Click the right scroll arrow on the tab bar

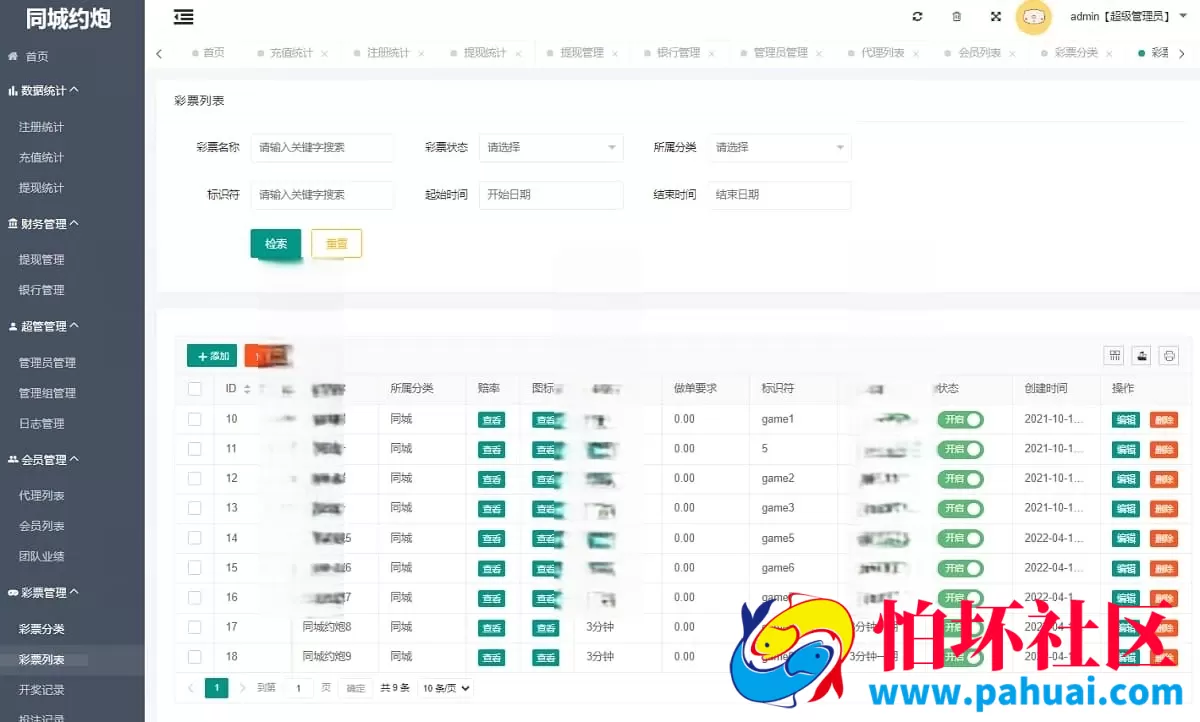click(x=1182, y=52)
